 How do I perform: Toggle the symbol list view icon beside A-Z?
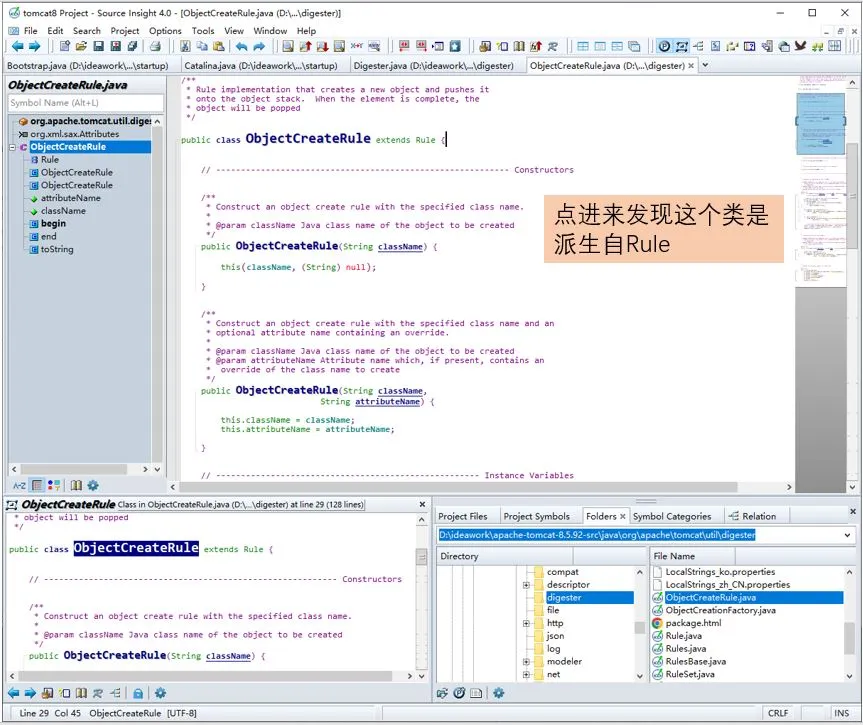click(x=37, y=486)
